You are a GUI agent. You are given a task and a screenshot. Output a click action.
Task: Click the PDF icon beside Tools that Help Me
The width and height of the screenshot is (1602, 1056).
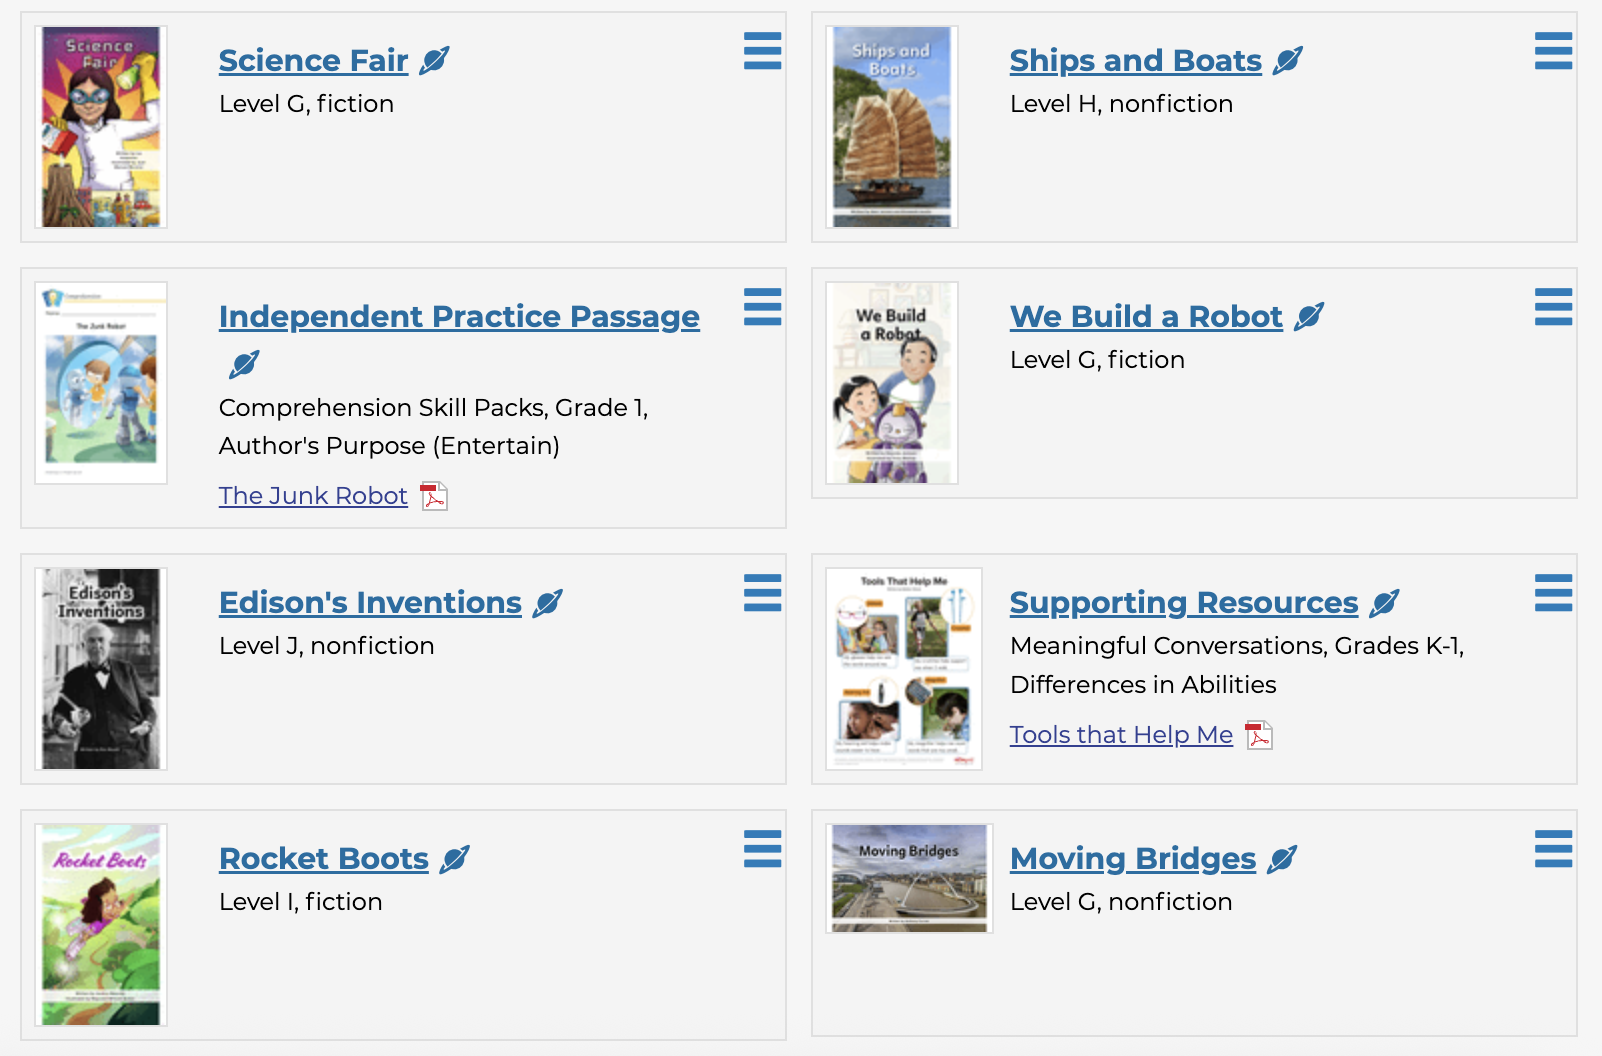[x=1259, y=735]
